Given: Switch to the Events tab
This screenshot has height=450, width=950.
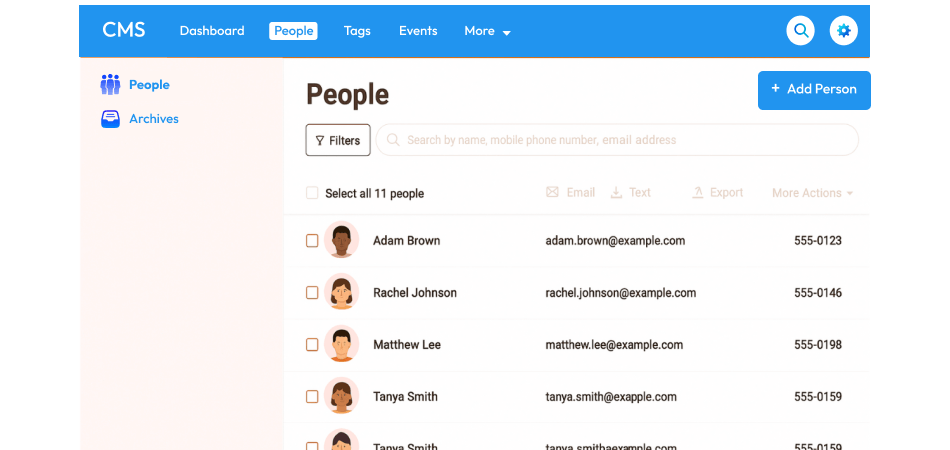Looking at the screenshot, I should tap(418, 31).
